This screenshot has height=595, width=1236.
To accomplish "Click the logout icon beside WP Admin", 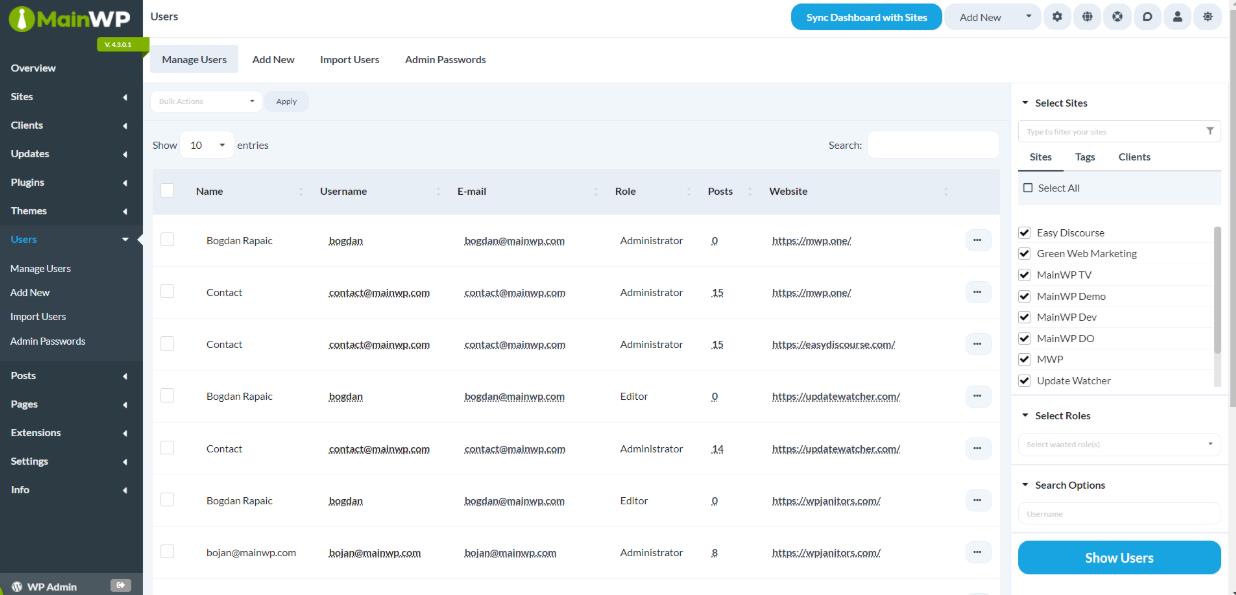I will point(121,586).
